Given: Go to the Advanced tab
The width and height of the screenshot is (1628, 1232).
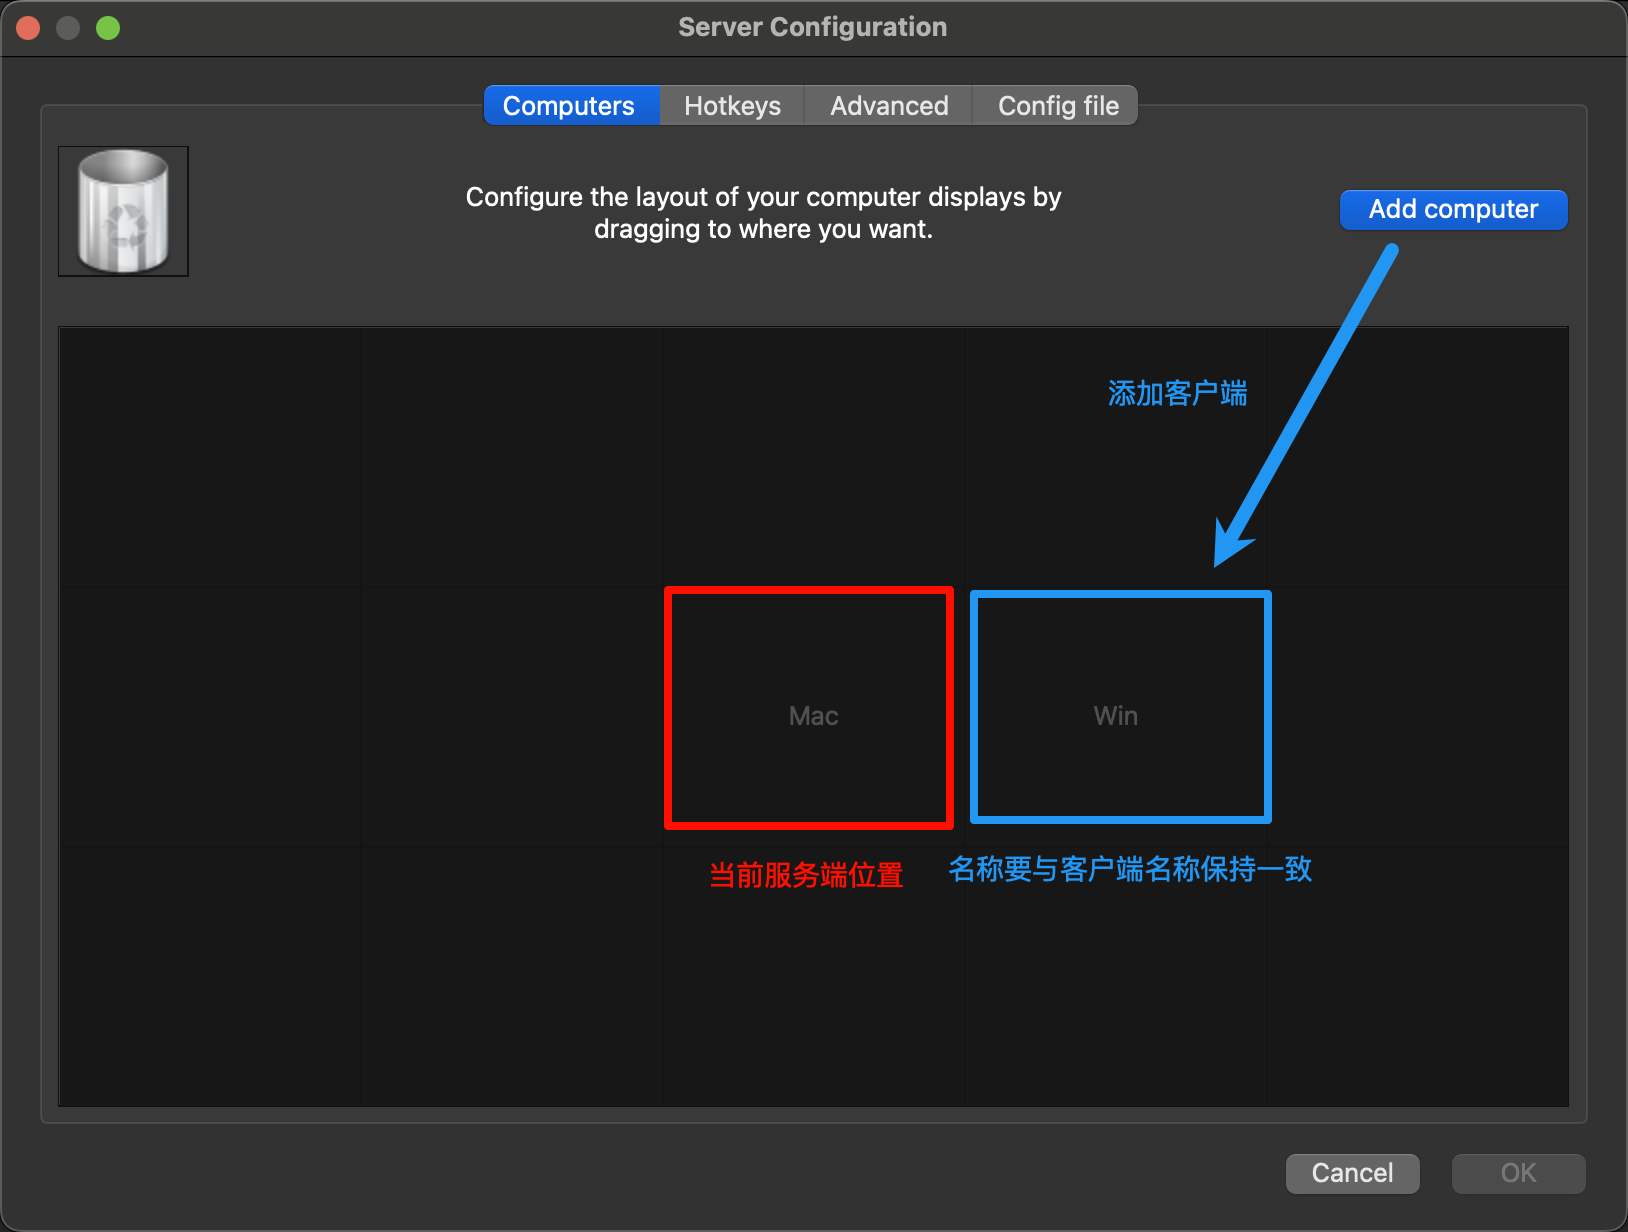Looking at the screenshot, I should [x=889, y=106].
